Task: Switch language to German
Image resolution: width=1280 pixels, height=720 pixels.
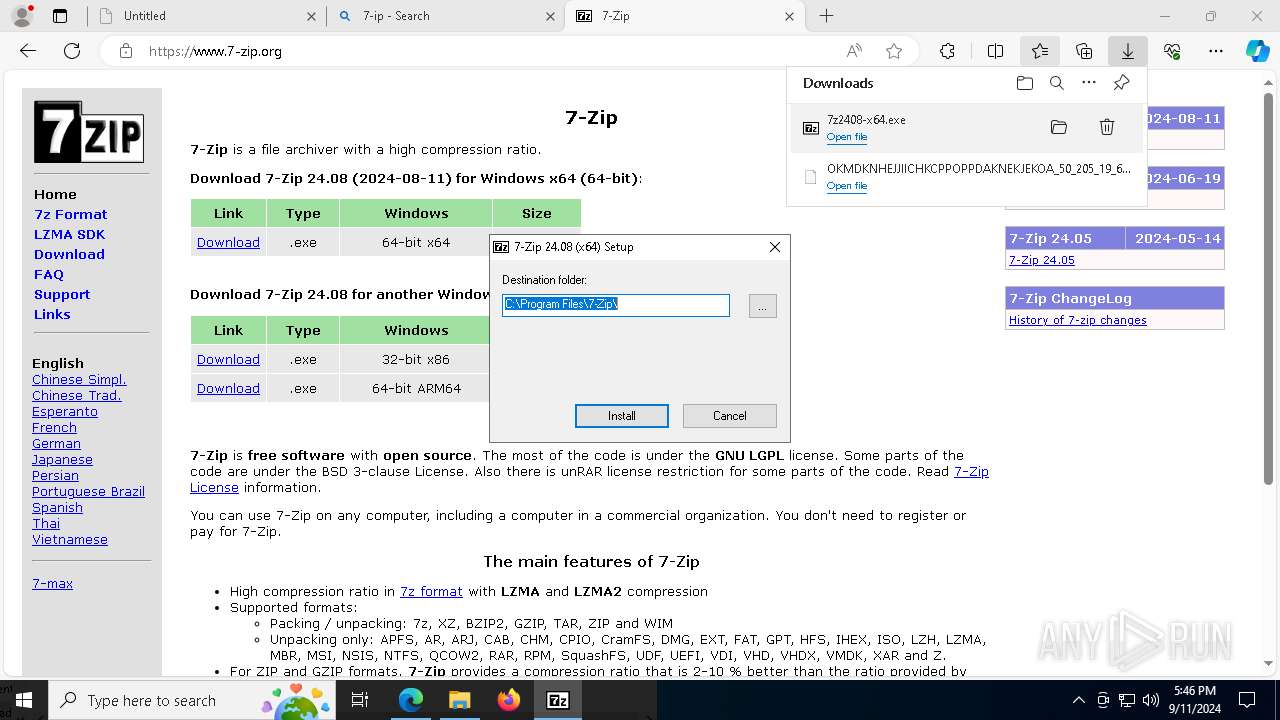Action: click(56, 443)
